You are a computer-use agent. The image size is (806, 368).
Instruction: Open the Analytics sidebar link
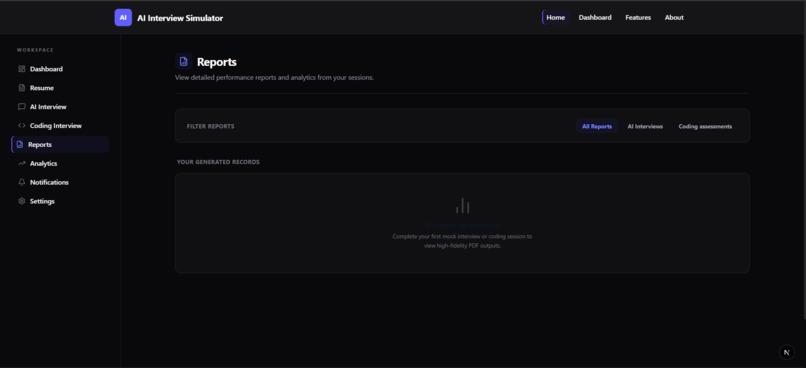[60, 163]
